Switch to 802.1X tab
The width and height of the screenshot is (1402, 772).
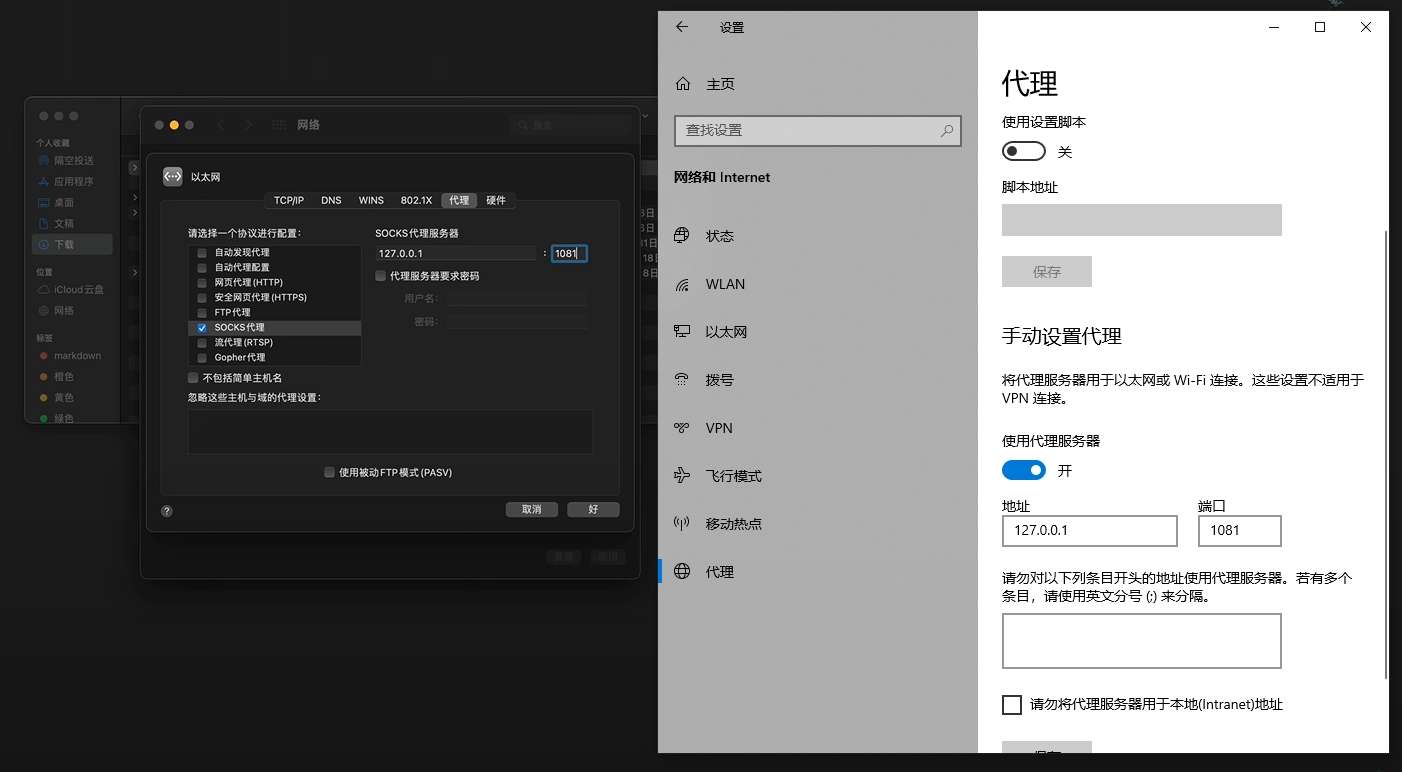tap(416, 201)
